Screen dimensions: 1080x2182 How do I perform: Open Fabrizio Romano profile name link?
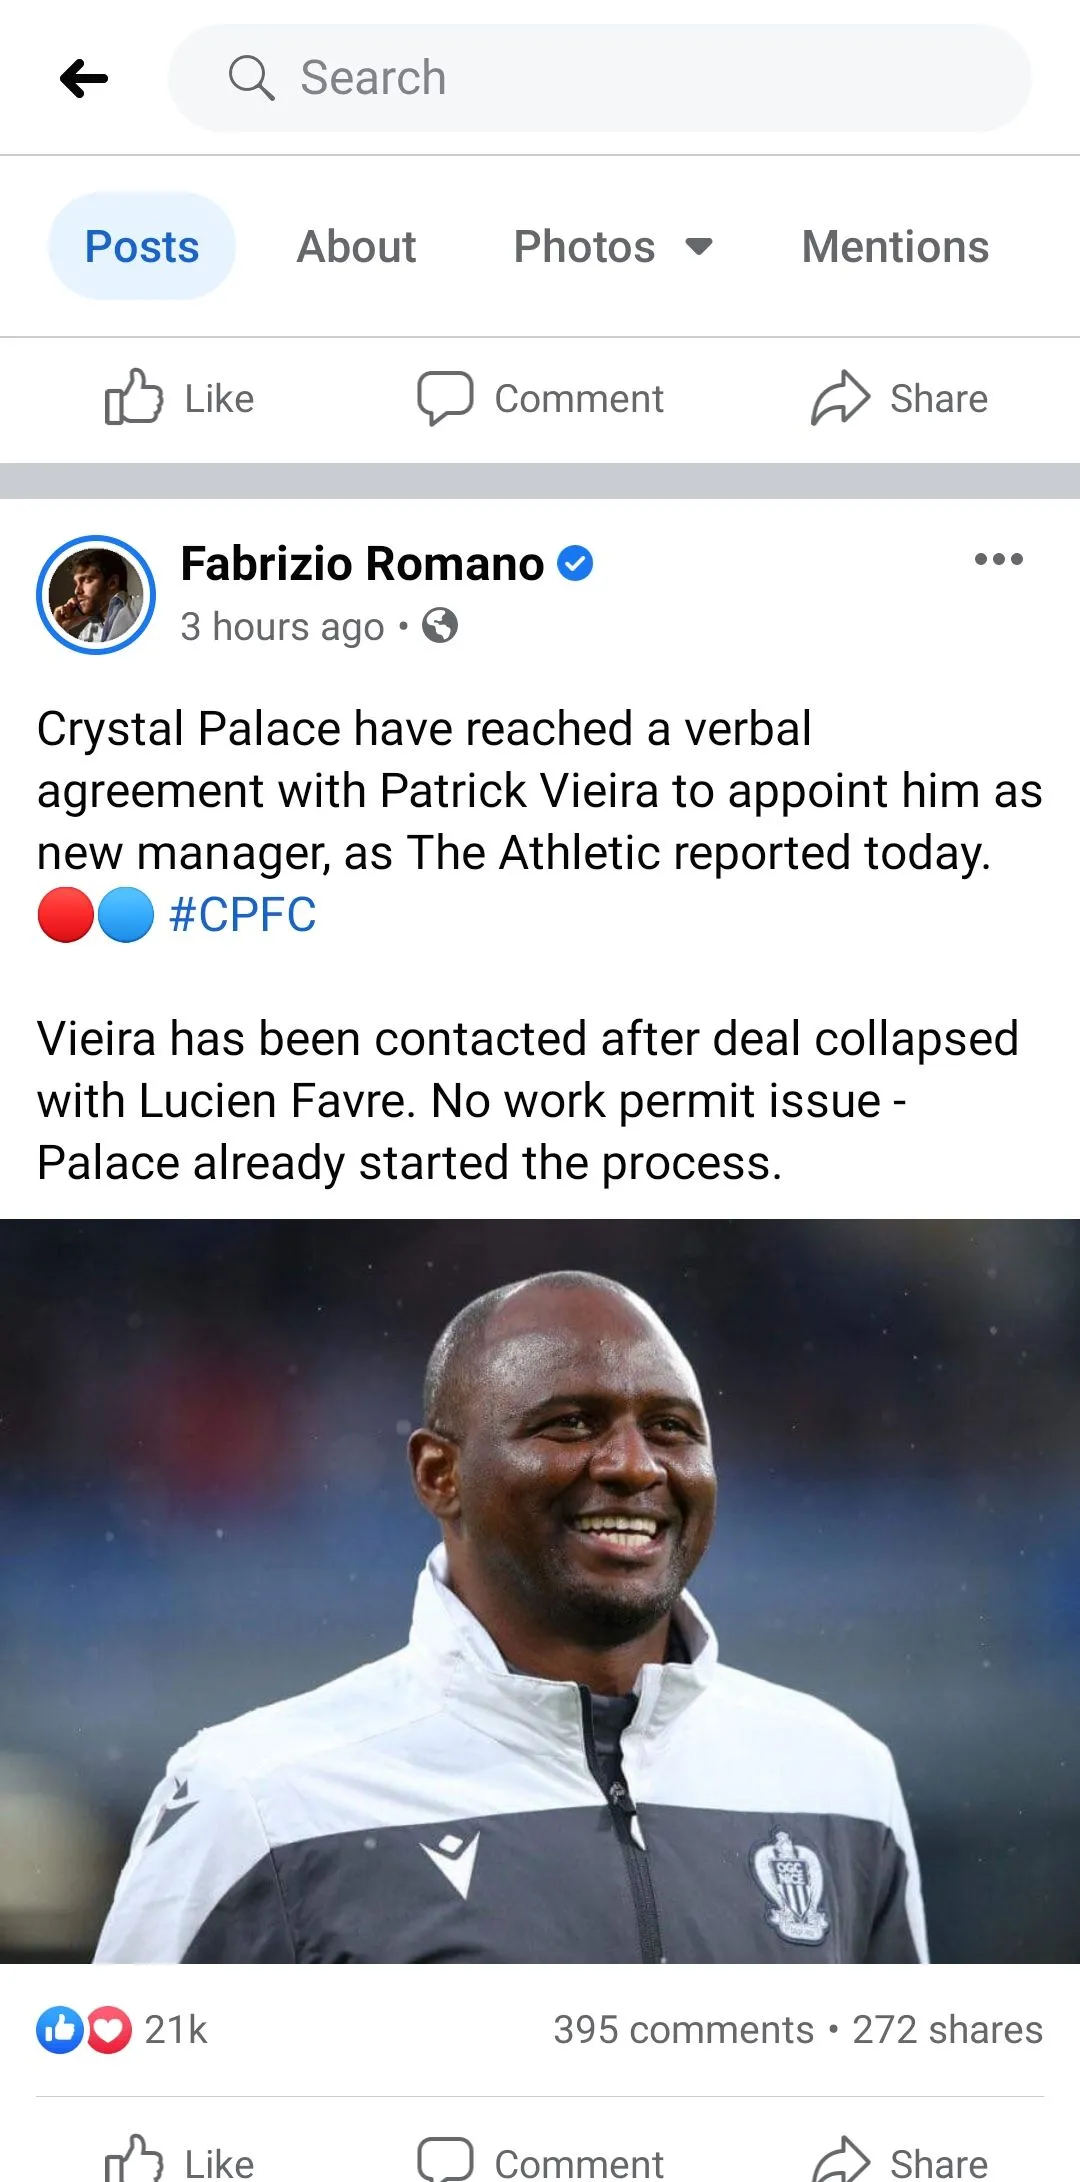tap(362, 564)
